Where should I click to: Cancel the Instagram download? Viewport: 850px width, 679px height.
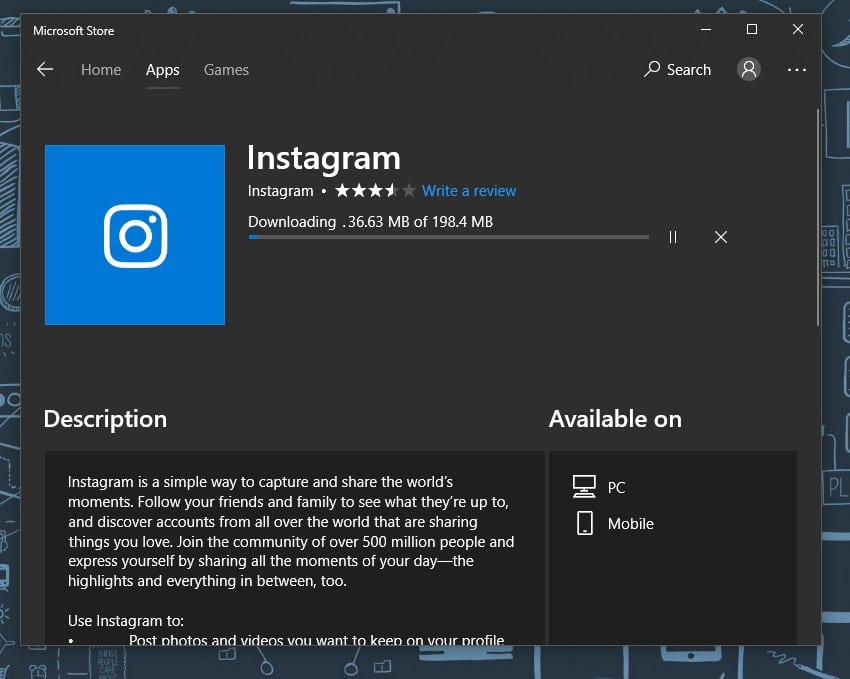click(x=720, y=237)
